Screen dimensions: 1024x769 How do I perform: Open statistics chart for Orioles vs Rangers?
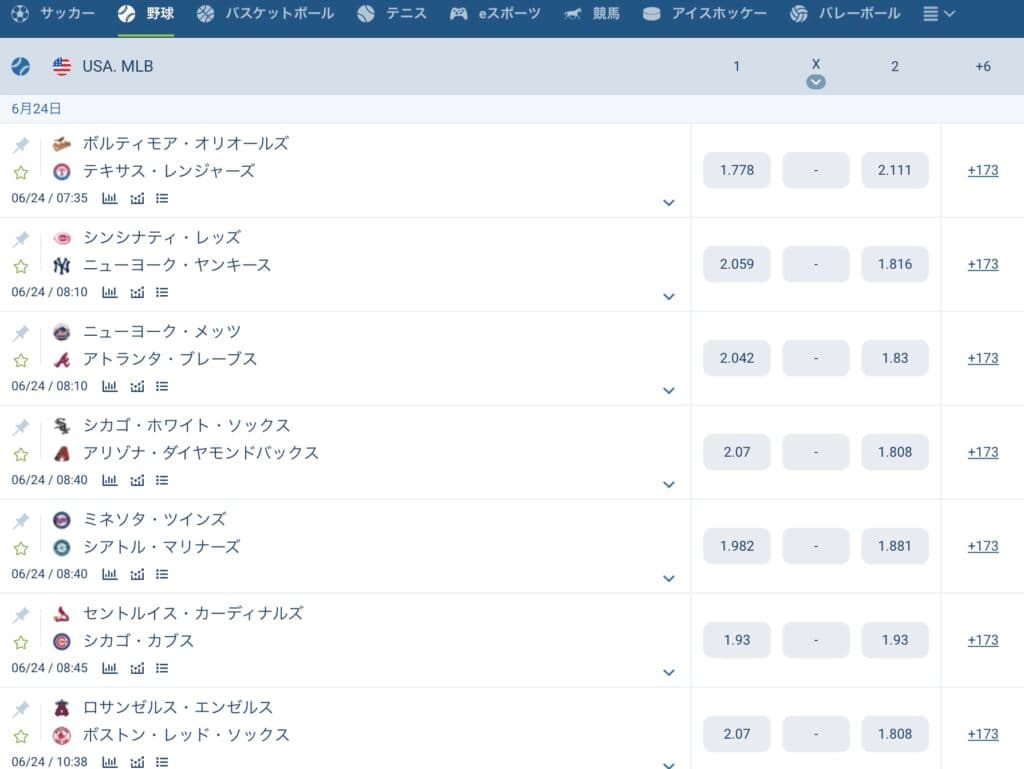point(110,198)
